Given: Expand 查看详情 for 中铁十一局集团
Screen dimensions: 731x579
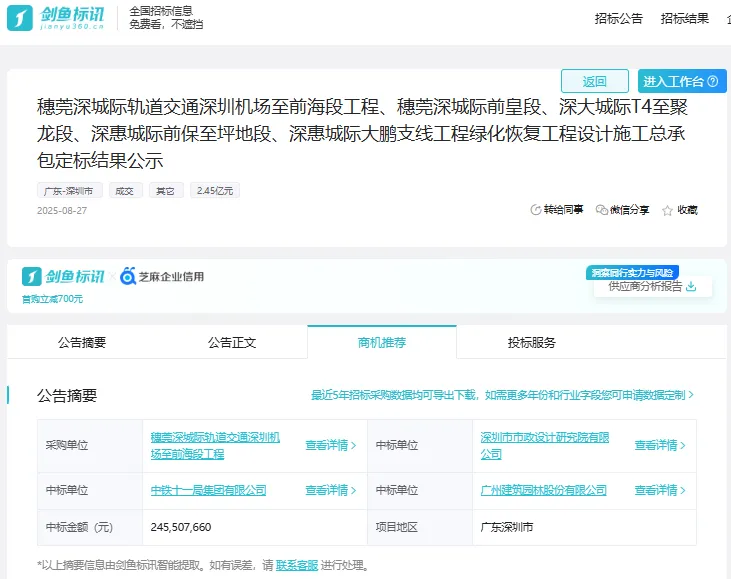Looking at the screenshot, I should [x=331, y=490].
